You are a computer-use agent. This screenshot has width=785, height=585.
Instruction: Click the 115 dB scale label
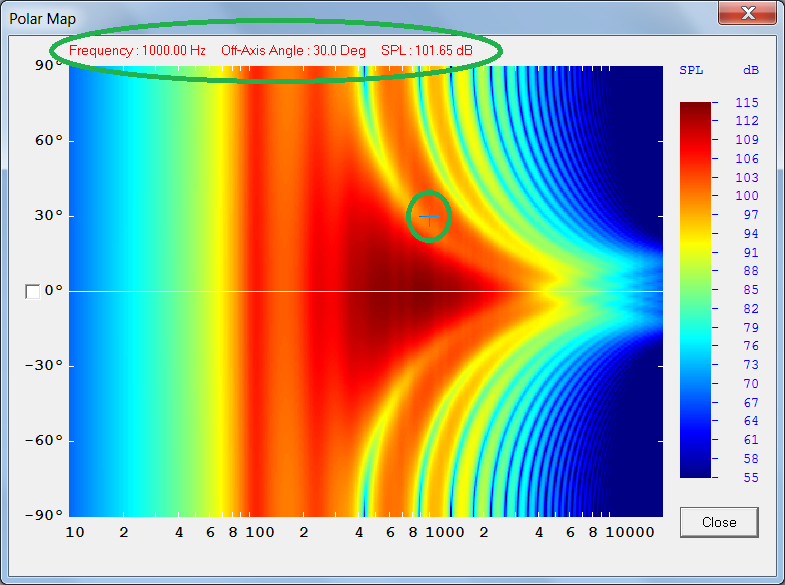pos(746,103)
